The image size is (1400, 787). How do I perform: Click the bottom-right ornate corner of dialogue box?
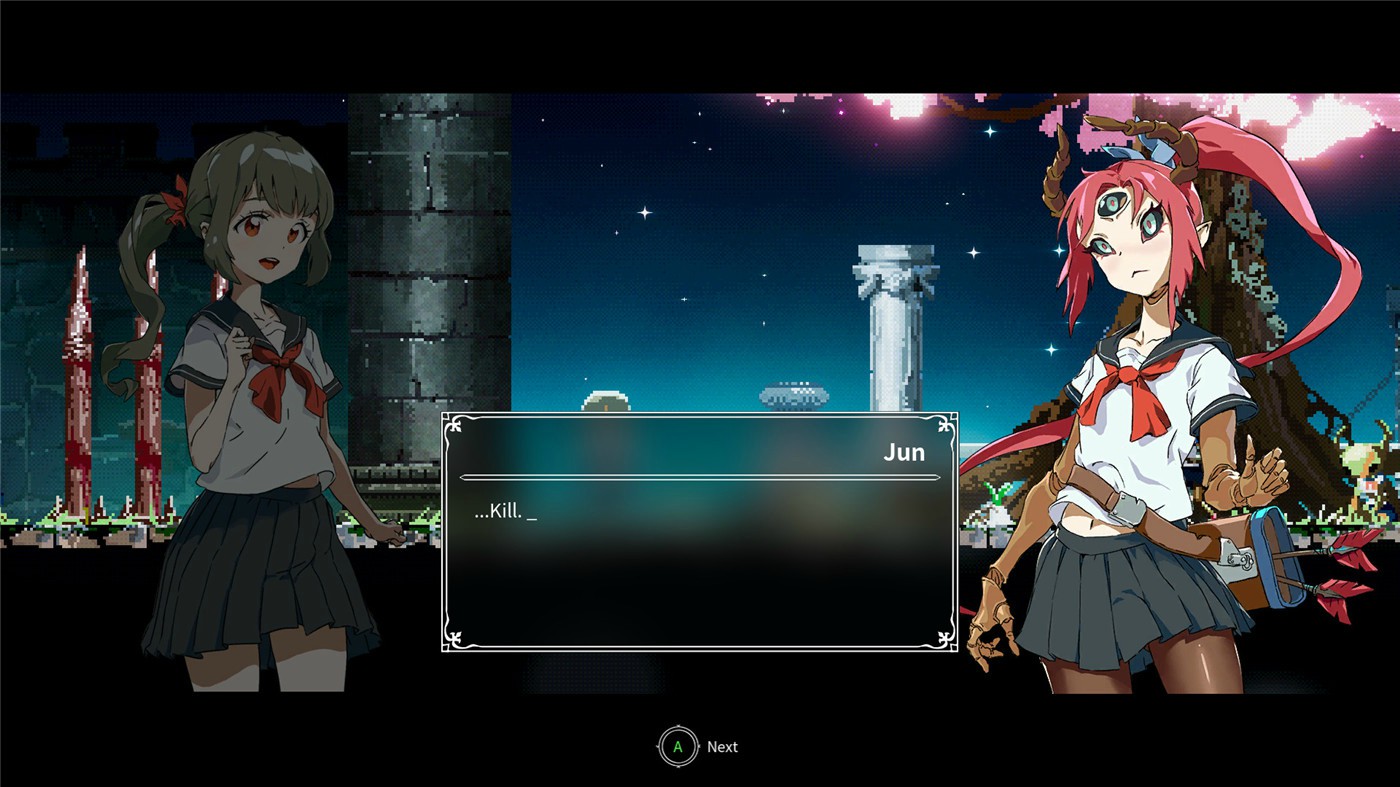[945, 639]
